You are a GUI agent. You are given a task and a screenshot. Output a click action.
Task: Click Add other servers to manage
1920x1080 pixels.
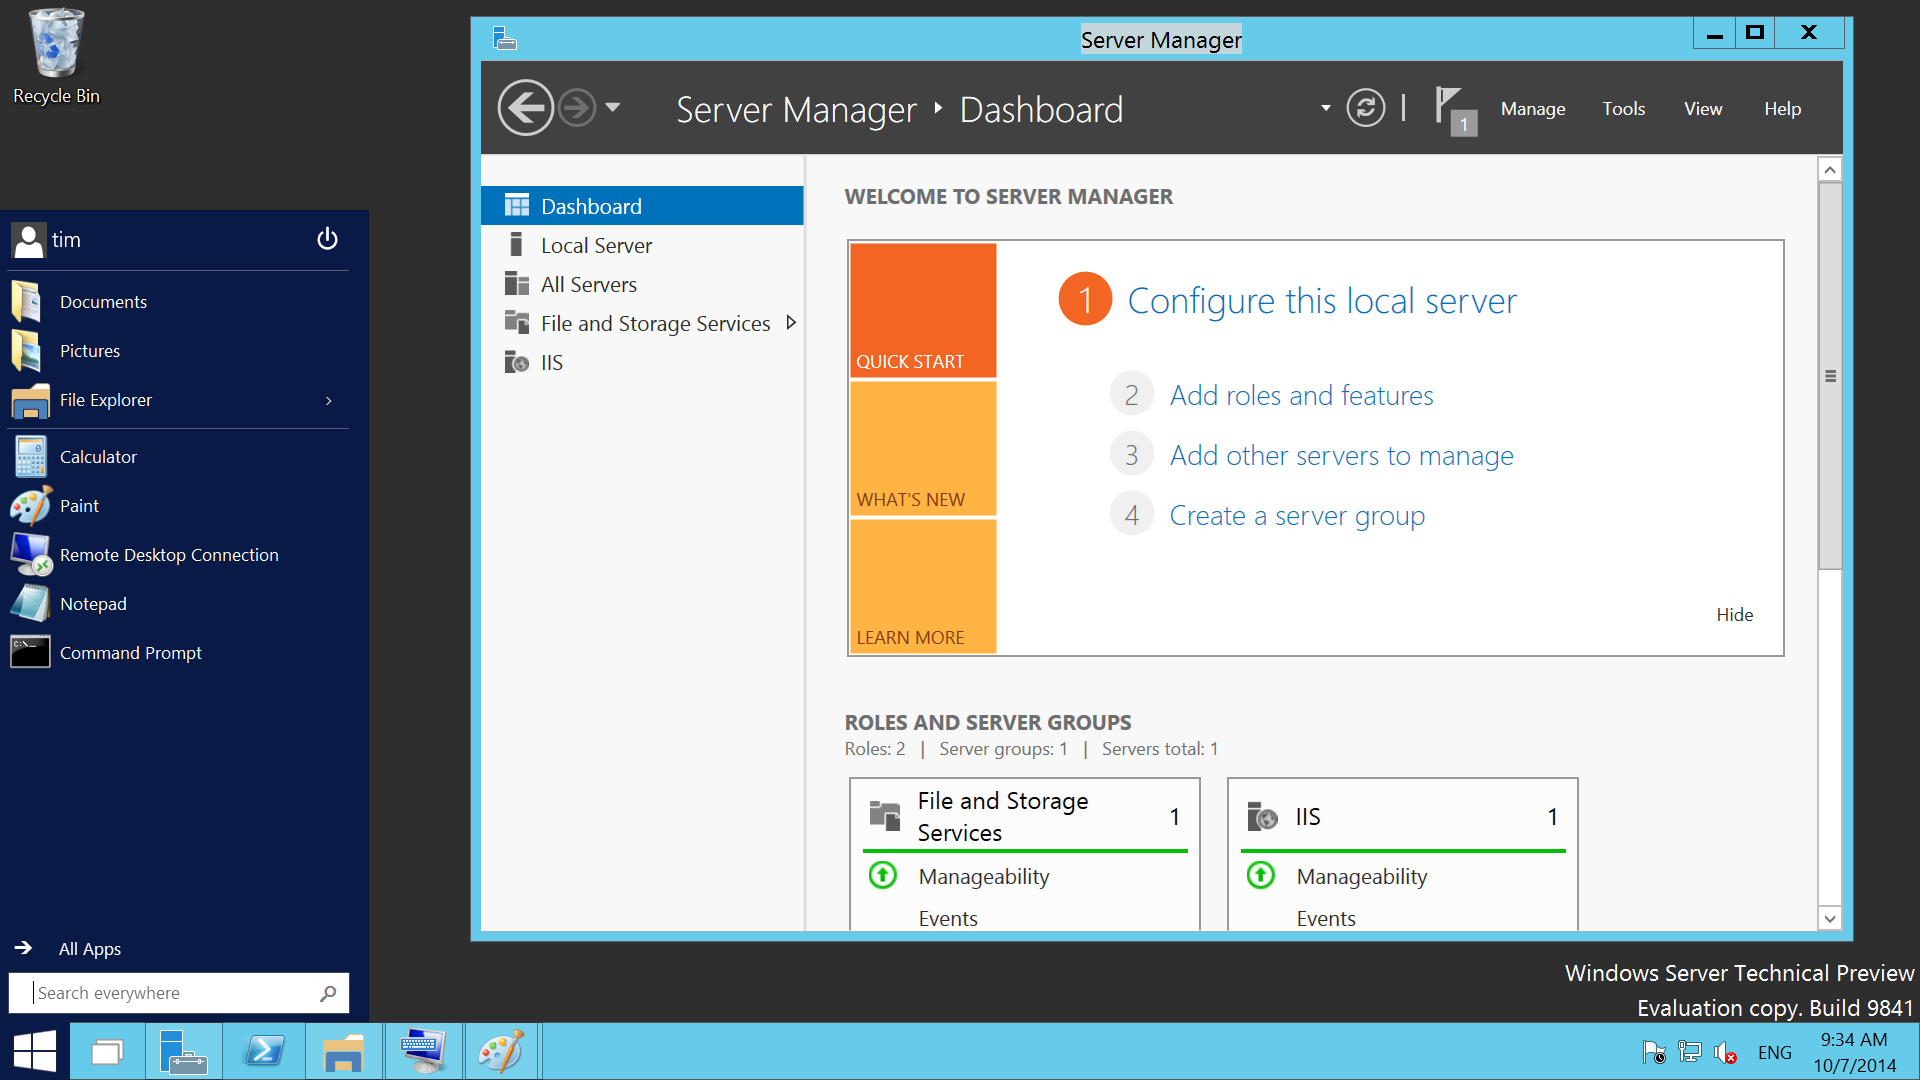pos(1340,454)
